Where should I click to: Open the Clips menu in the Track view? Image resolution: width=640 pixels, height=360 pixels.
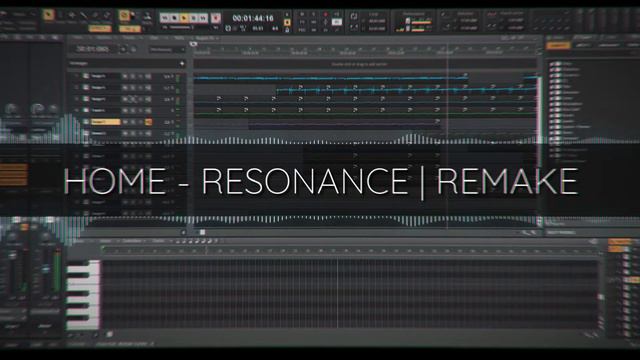coord(154,38)
